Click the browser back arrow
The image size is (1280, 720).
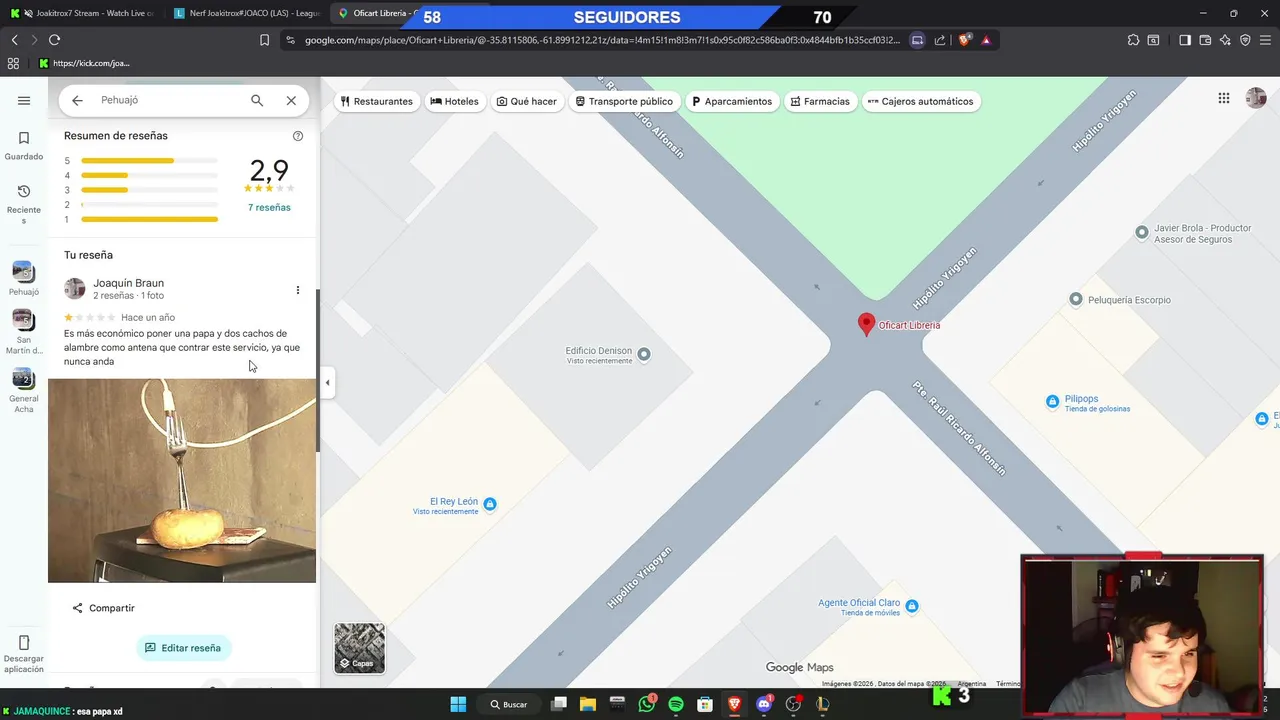[14, 40]
